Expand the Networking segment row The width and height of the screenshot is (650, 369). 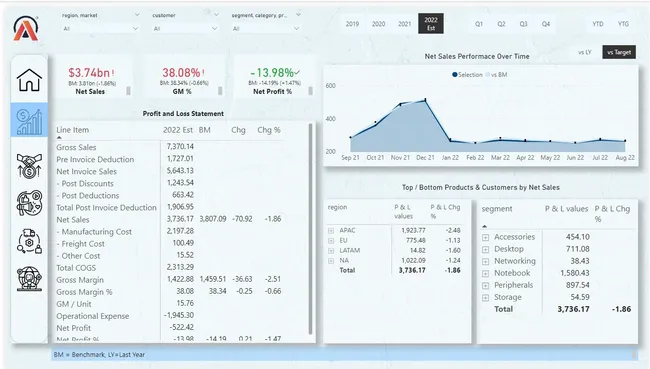click(485, 262)
